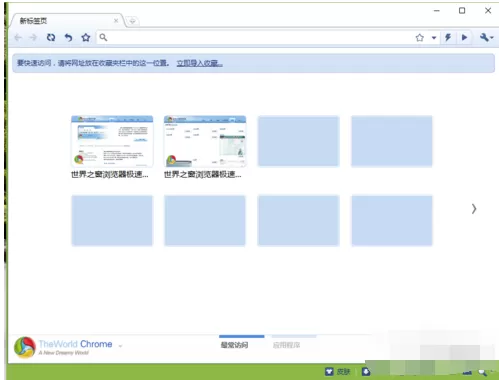Switch to the 应用程序 tab
Image resolution: width=499 pixels, height=380 pixels.
(286, 345)
